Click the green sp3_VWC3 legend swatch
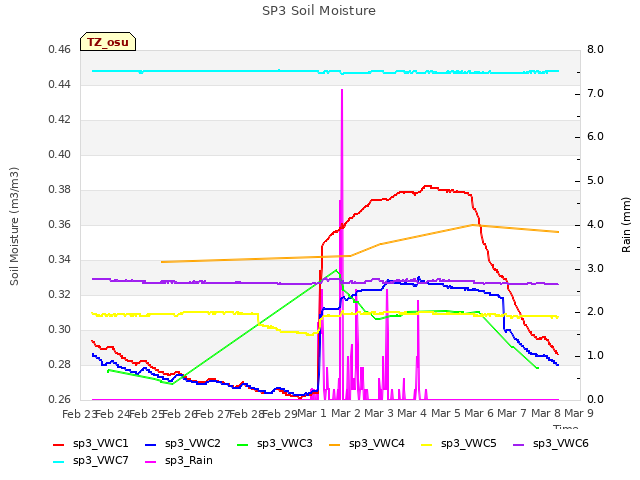 [x=243, y=444]
